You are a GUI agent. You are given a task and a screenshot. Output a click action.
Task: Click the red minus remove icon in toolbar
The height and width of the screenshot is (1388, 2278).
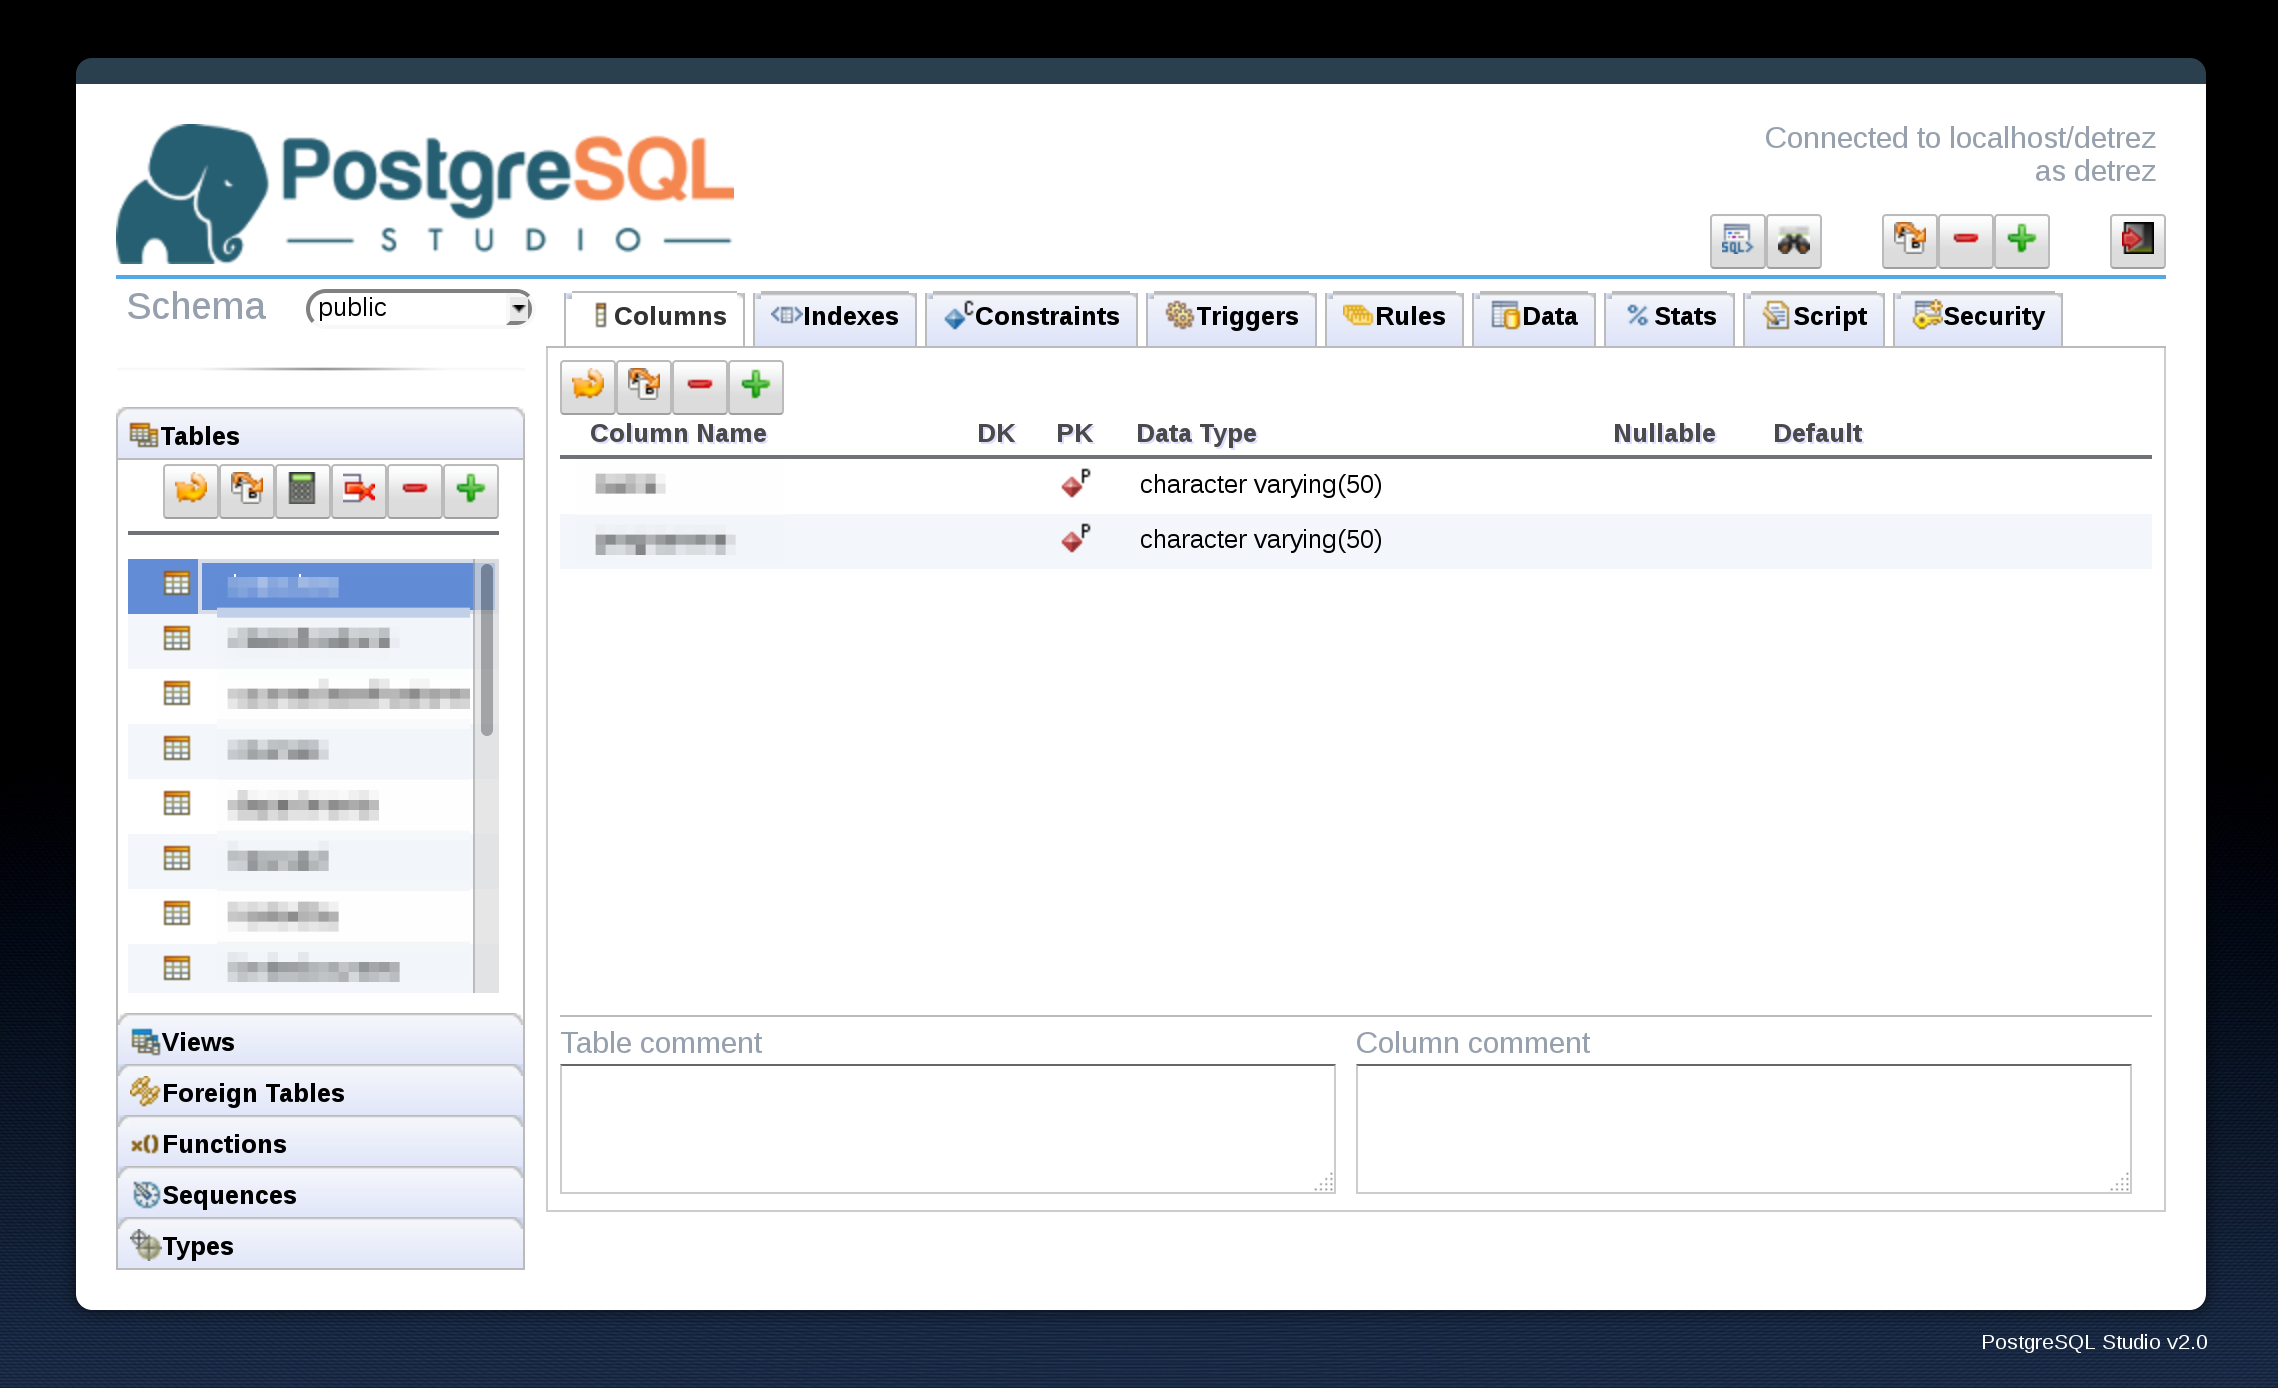coord(698,386)
